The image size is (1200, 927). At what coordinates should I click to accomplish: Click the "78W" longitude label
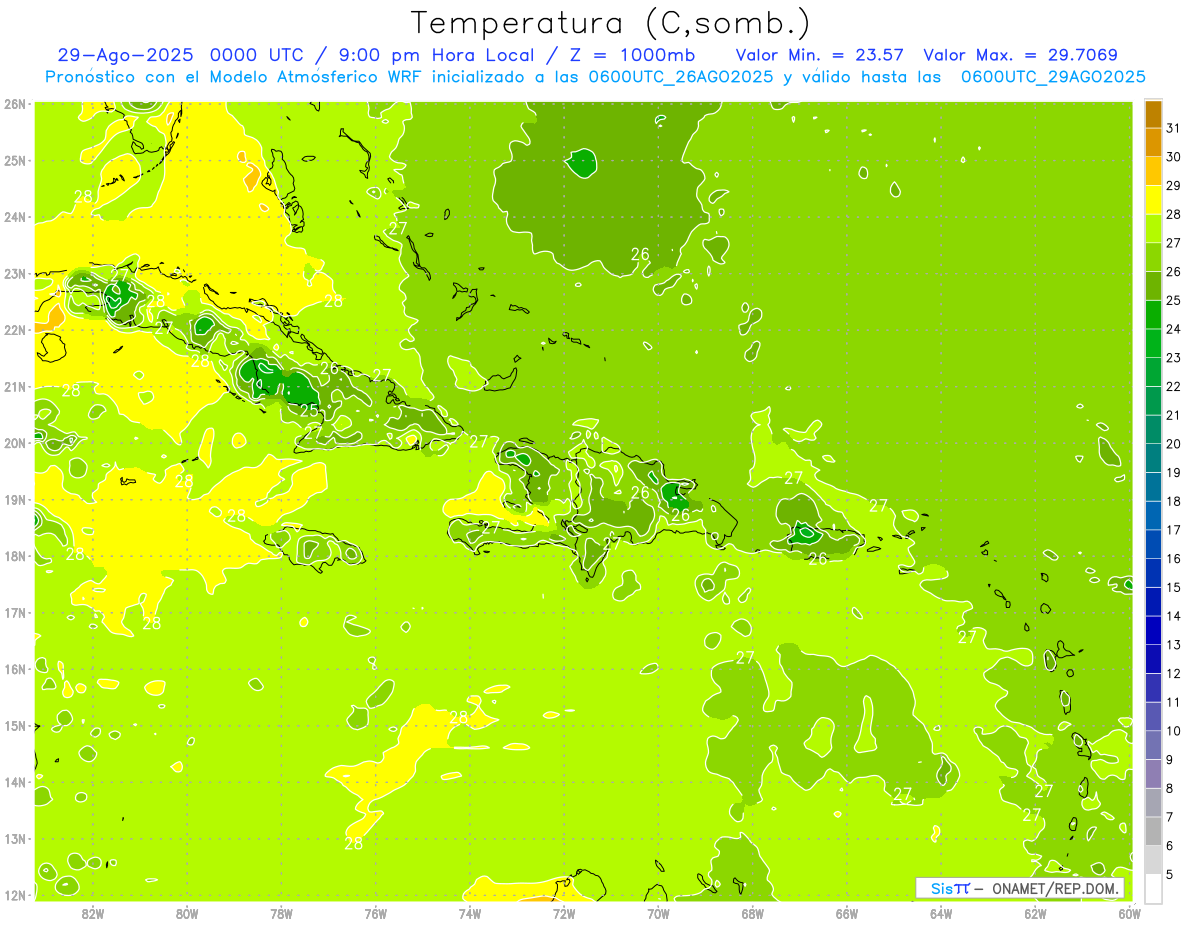coord(281,912)
